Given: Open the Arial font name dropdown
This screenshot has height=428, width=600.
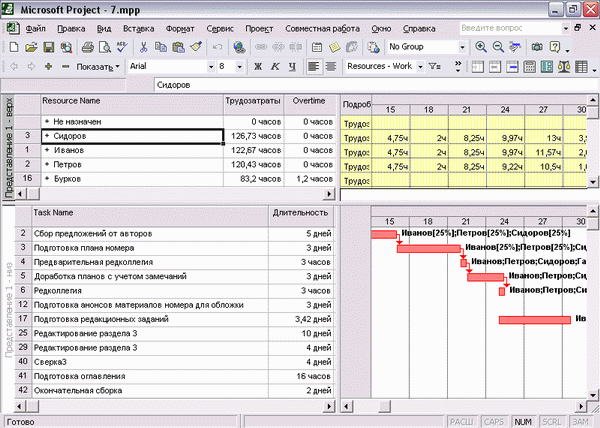Looking at the screenshot, I should [210, 67].
